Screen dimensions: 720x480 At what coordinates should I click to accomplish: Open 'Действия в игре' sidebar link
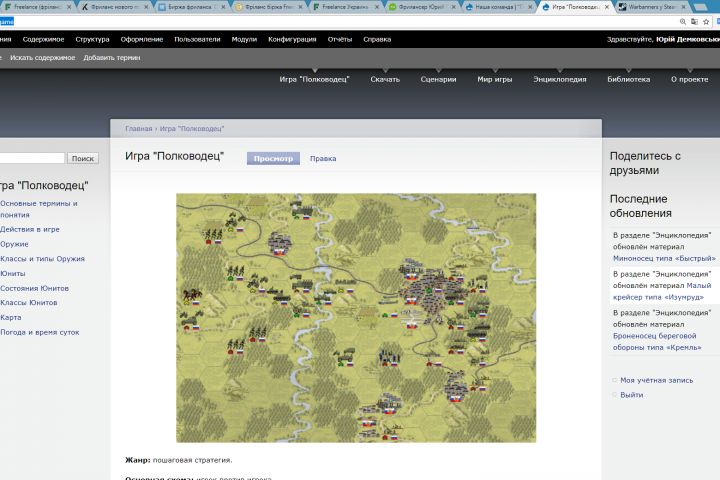pos(30,229)
